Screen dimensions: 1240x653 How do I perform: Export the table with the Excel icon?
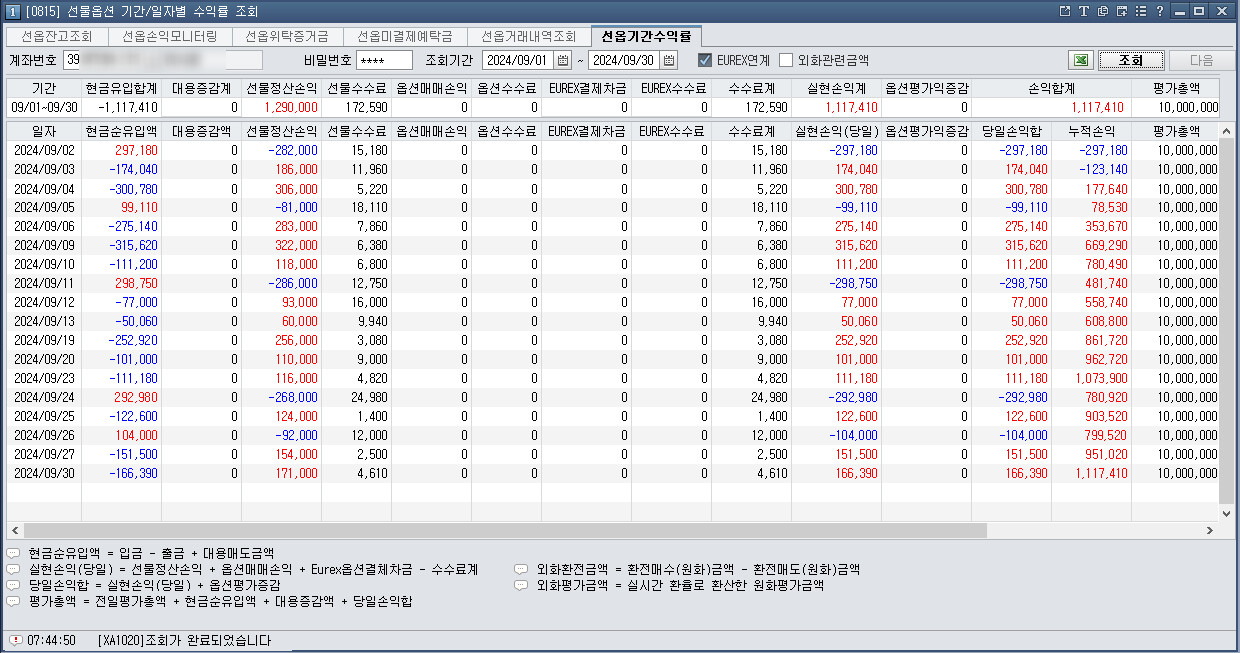point(1080,60)
